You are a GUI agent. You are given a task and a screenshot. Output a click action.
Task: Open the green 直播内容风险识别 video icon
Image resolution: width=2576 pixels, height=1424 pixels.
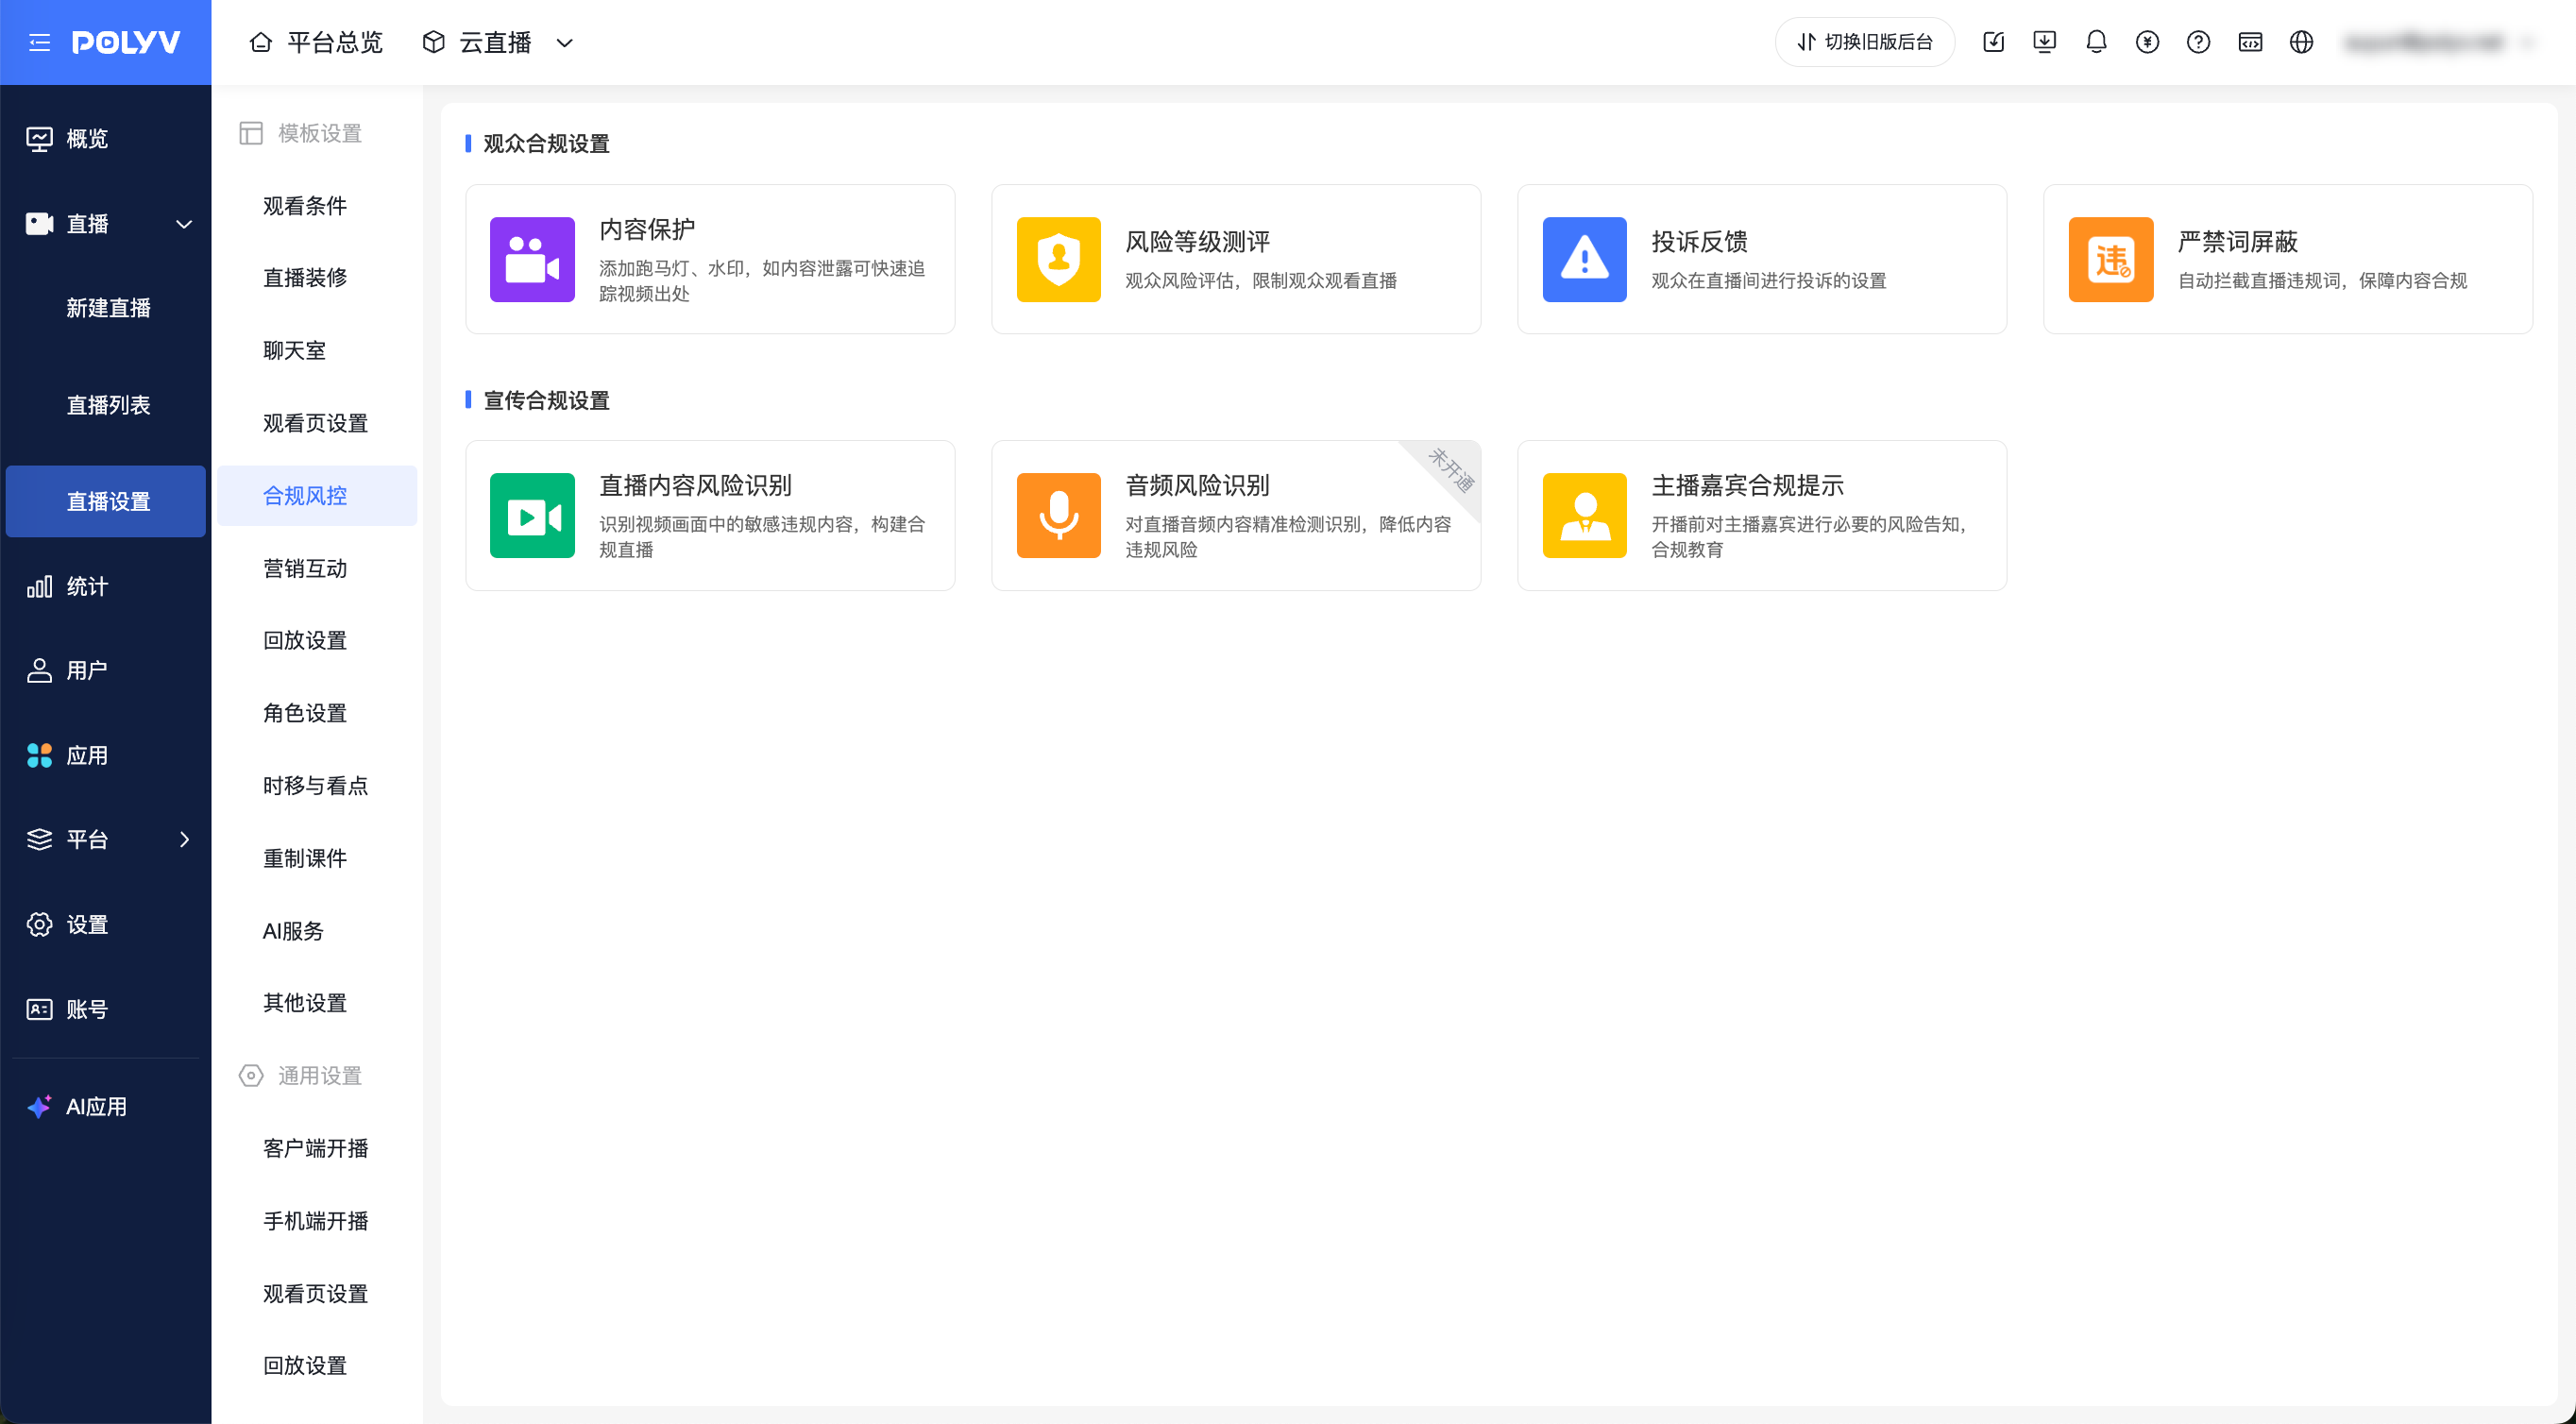pos(532,515)
